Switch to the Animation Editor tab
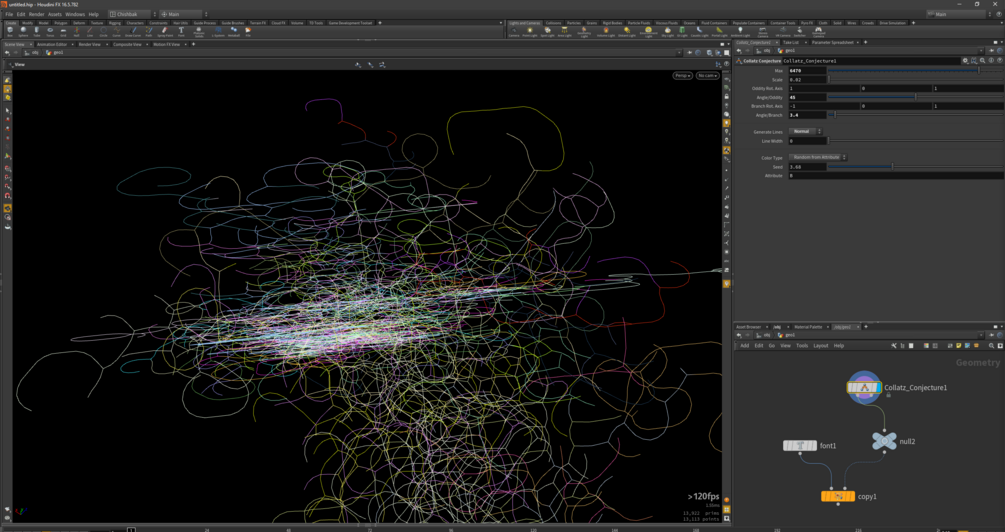This screenshot has width=1005, height=532. click(52, 44)
